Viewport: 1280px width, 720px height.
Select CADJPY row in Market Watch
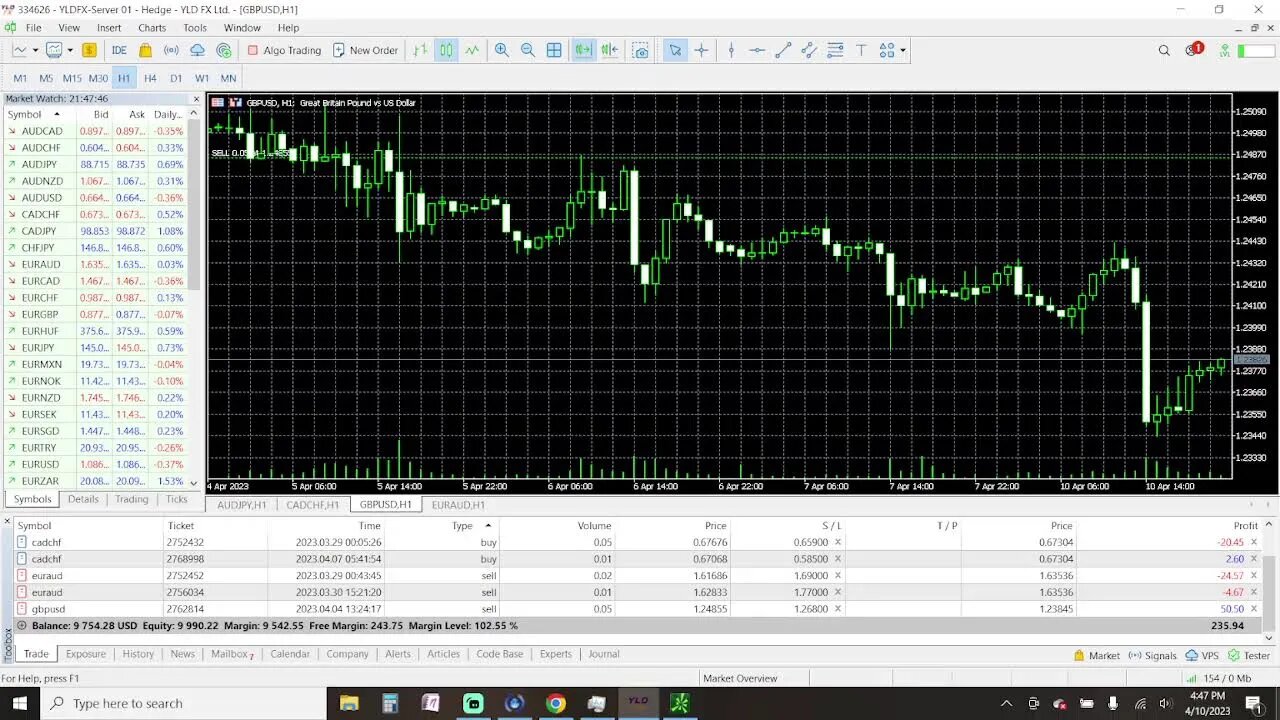[x=95, y=231]
